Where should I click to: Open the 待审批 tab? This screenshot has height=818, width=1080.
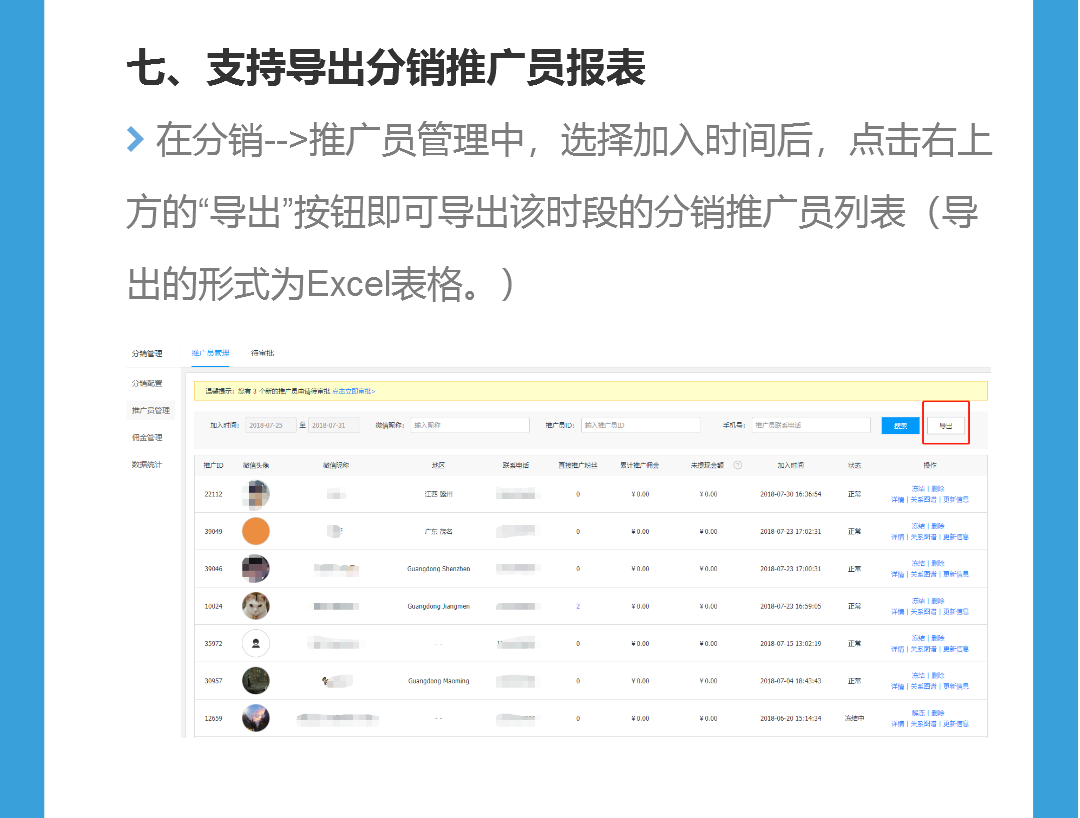point(262,353)
